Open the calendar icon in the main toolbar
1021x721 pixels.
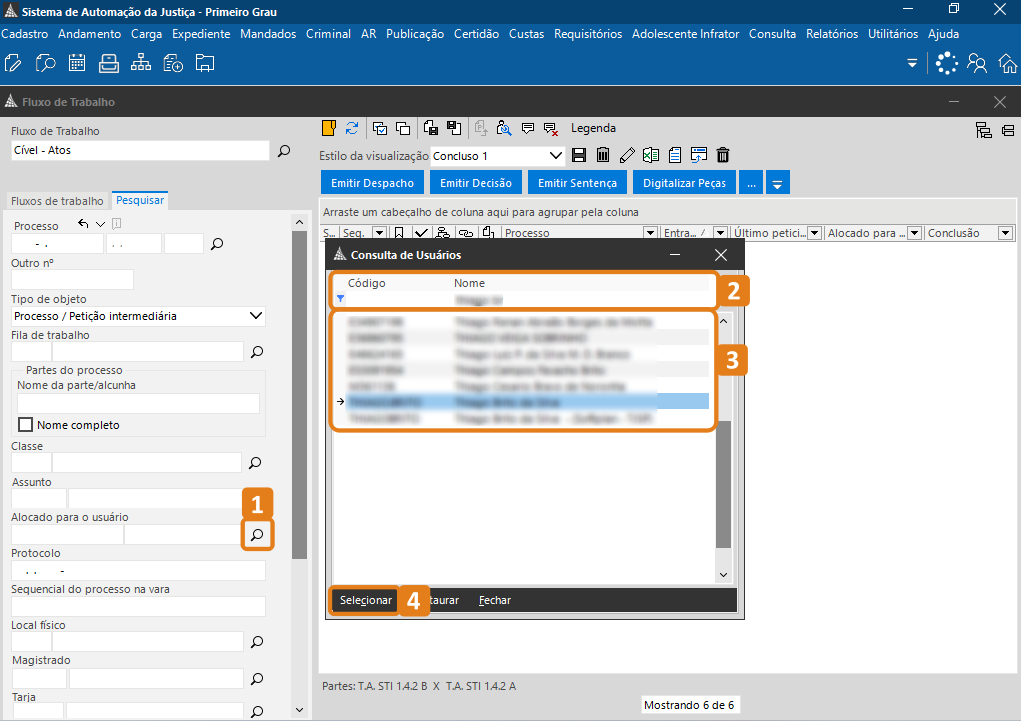pos(77,63)
